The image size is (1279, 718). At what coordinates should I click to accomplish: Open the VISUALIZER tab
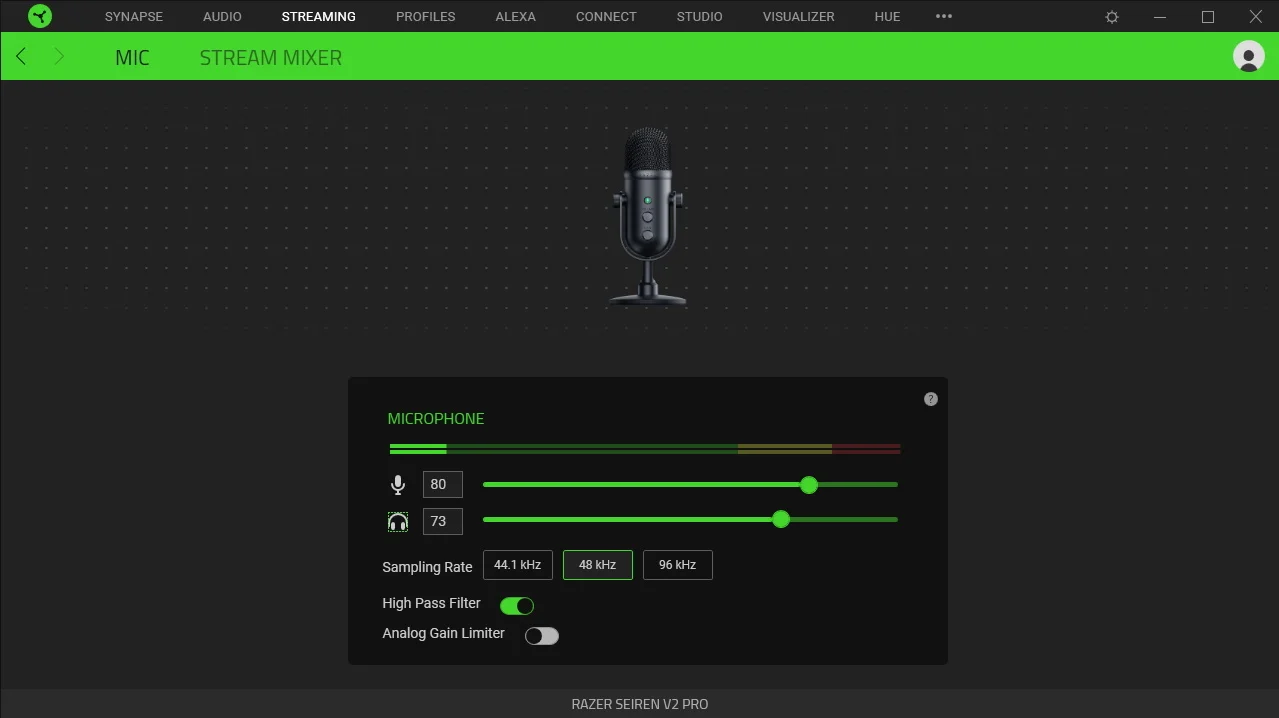pos(799,17)
